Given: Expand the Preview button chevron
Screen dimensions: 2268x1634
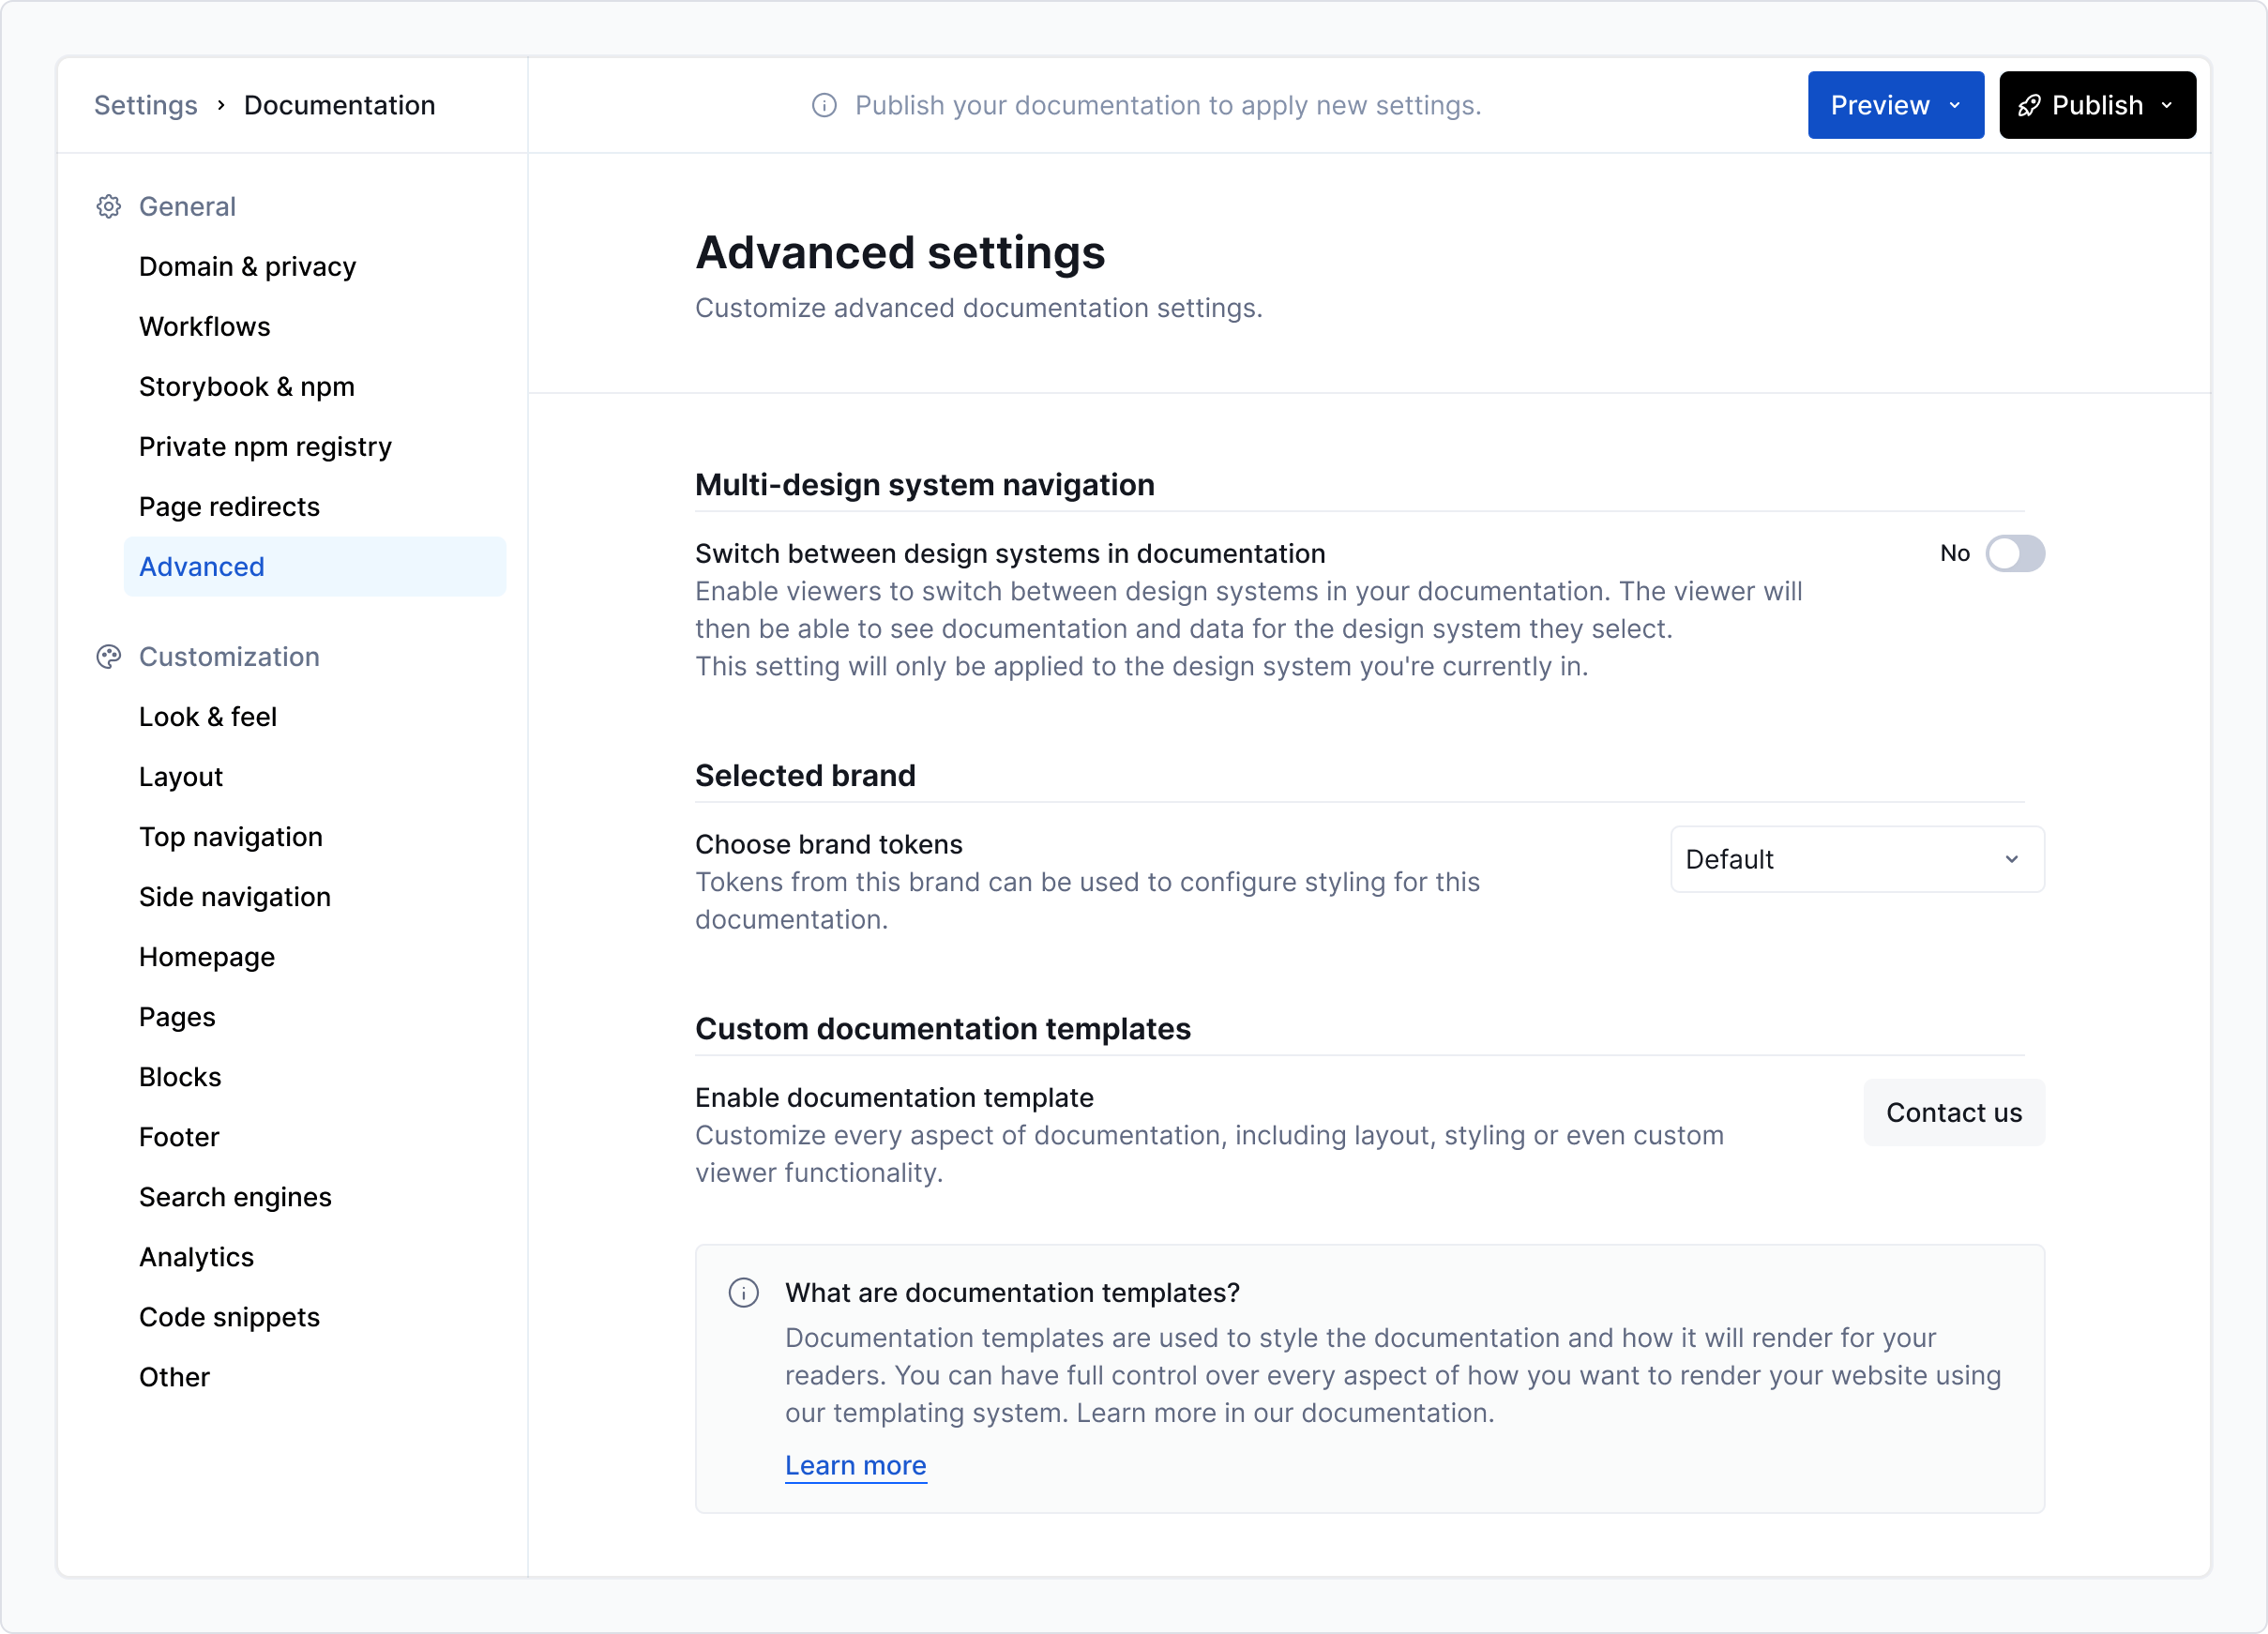Looking at the screenshot, I should point(1954,106).
